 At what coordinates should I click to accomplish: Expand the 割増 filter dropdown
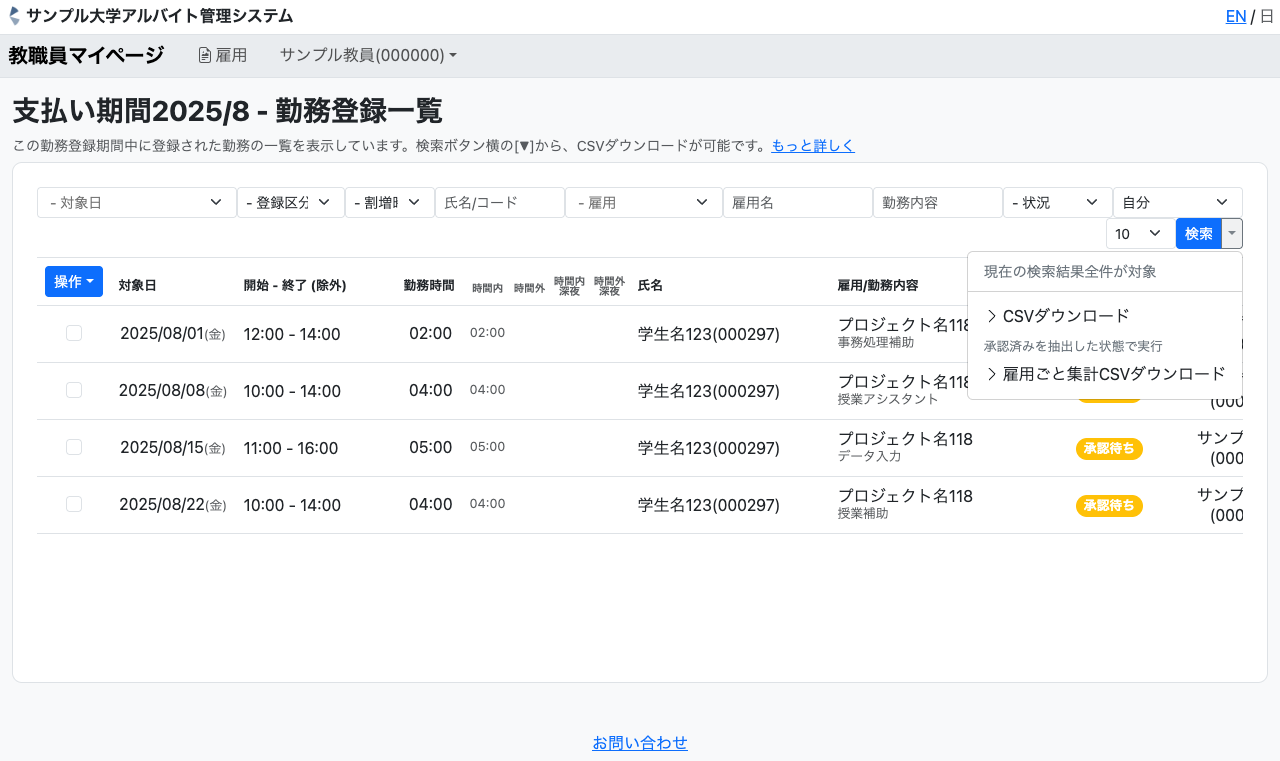click(x=390, y=203)
